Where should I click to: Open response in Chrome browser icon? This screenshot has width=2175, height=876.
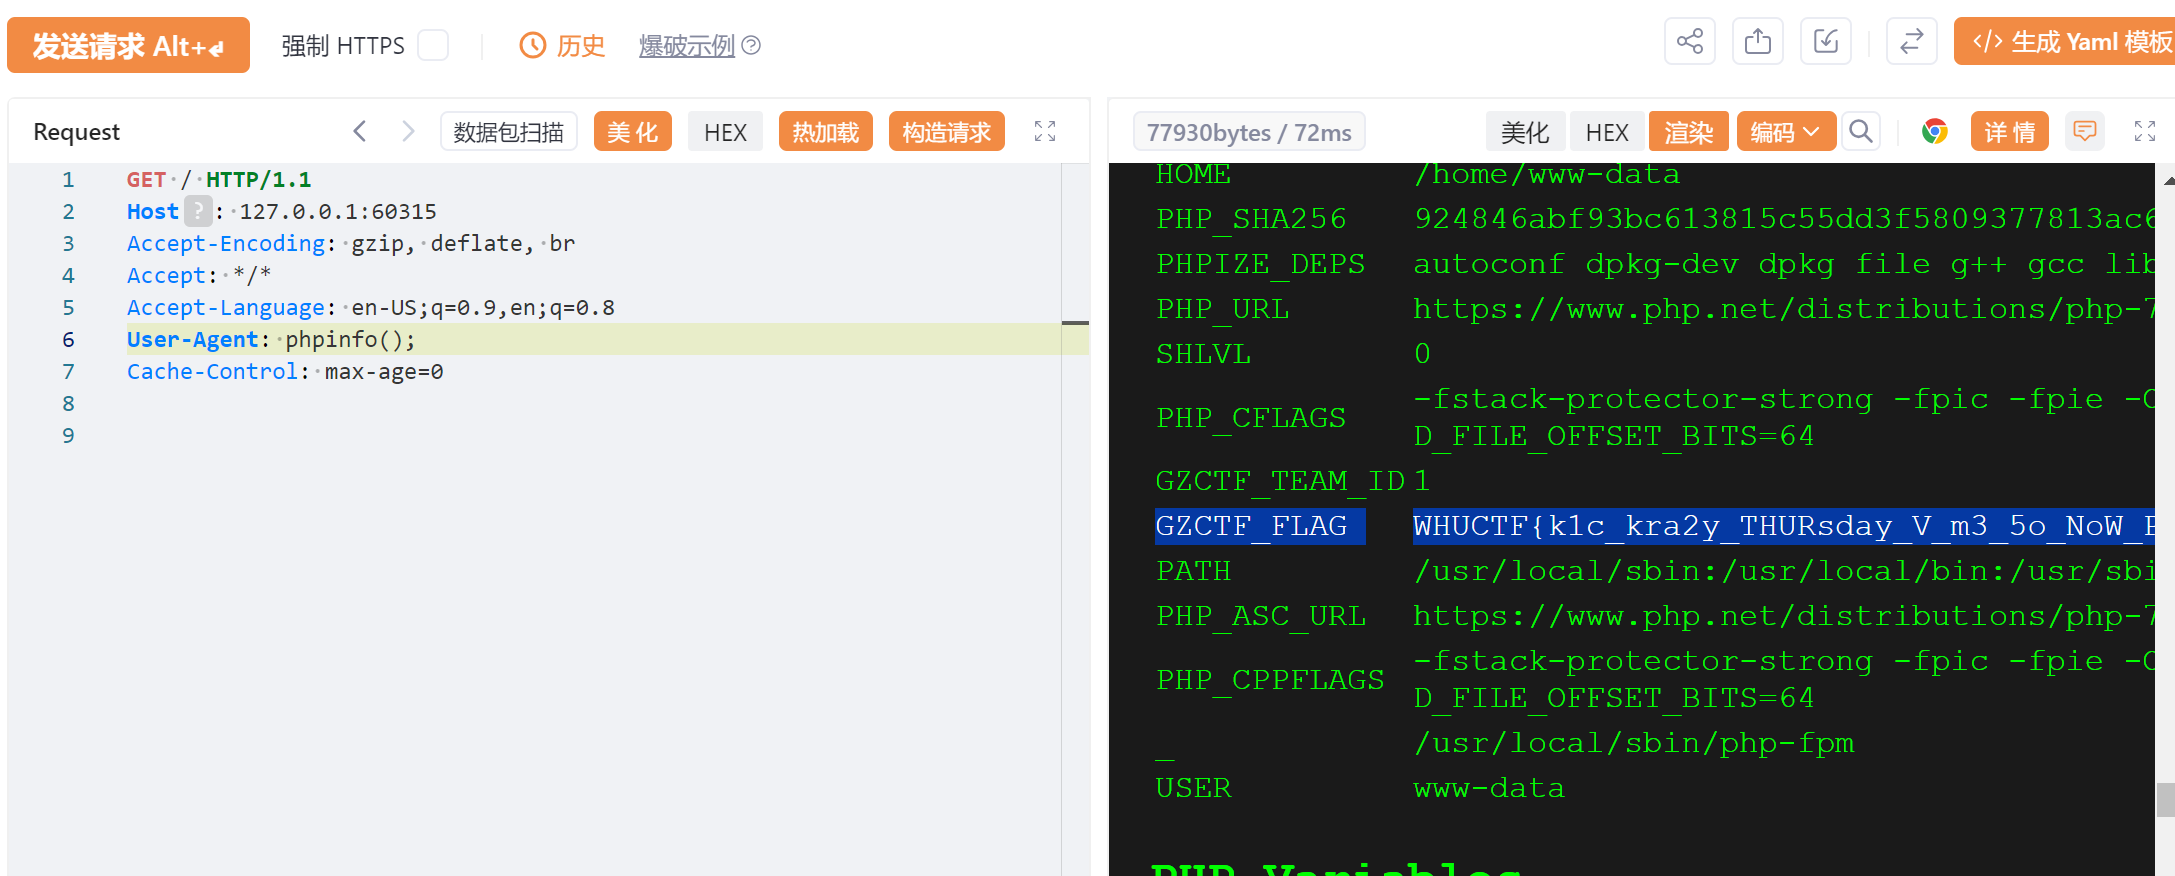tap(1934, 132)
